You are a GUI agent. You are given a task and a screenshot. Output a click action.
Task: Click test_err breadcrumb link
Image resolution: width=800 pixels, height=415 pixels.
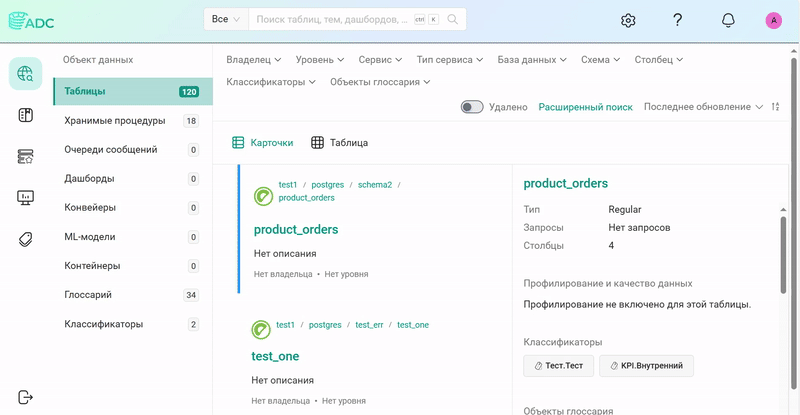(x=369, y=325)
